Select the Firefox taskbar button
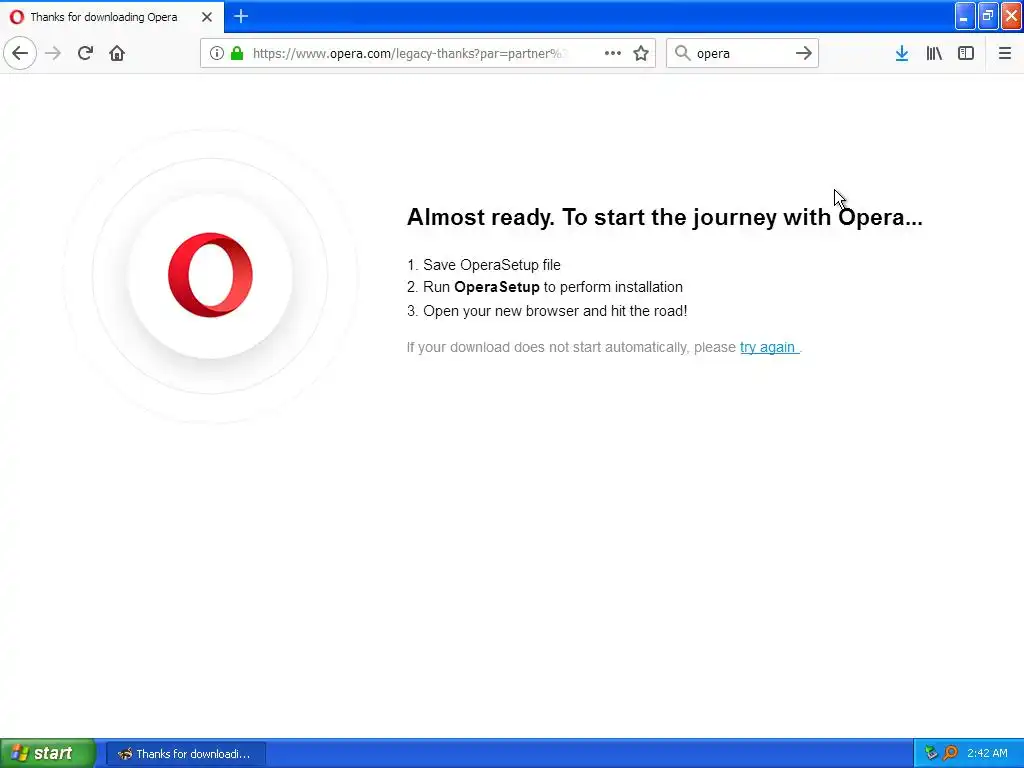The width and height of the screenshot is (1024, 768). [185, 754]
